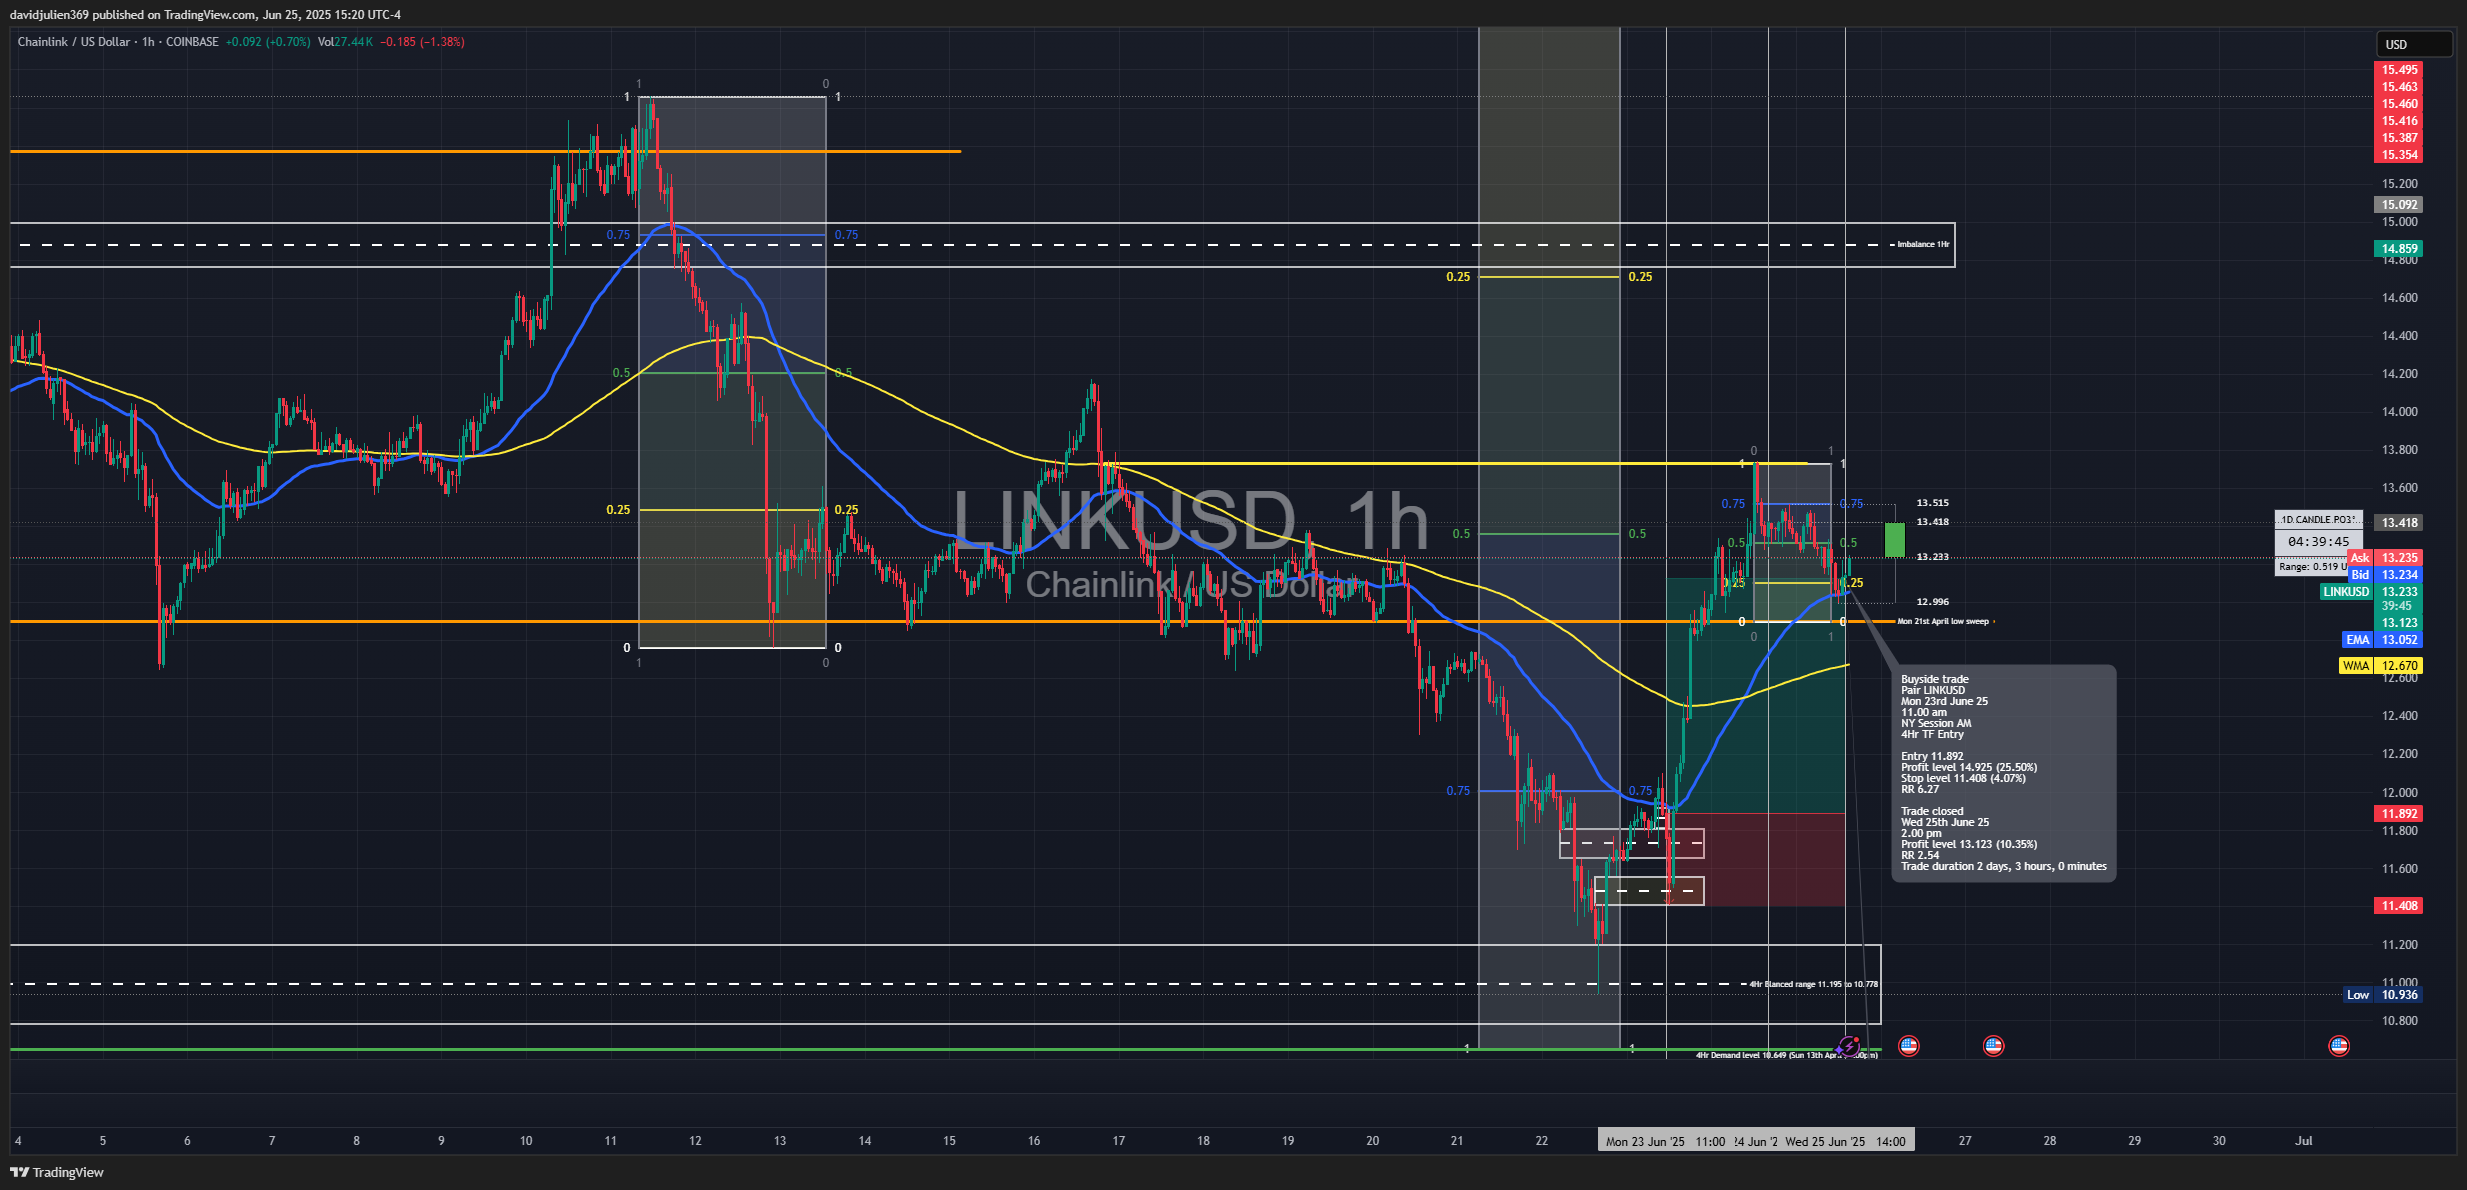2467x1190 pixels.
Task: Select the Vol 27.44K volume legend
Action: coord(345,42)
